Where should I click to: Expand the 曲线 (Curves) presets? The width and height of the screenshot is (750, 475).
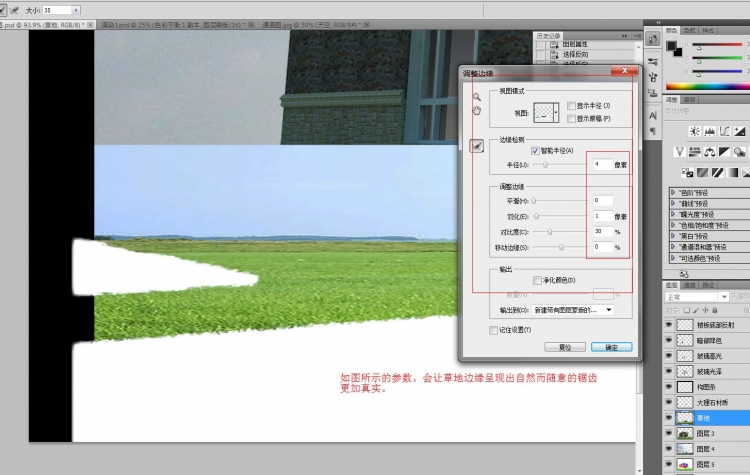(x=673, y=203)
